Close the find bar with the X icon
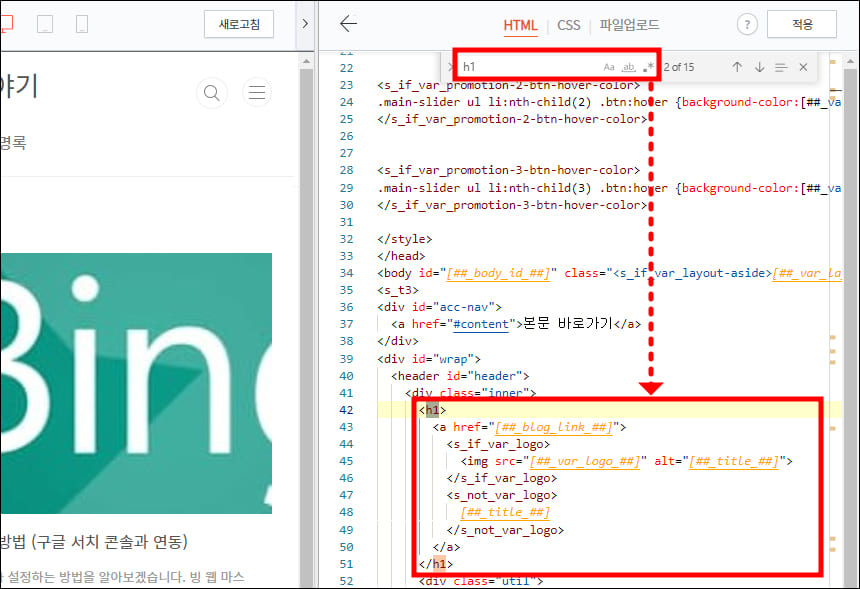 [x=804, y=66]
